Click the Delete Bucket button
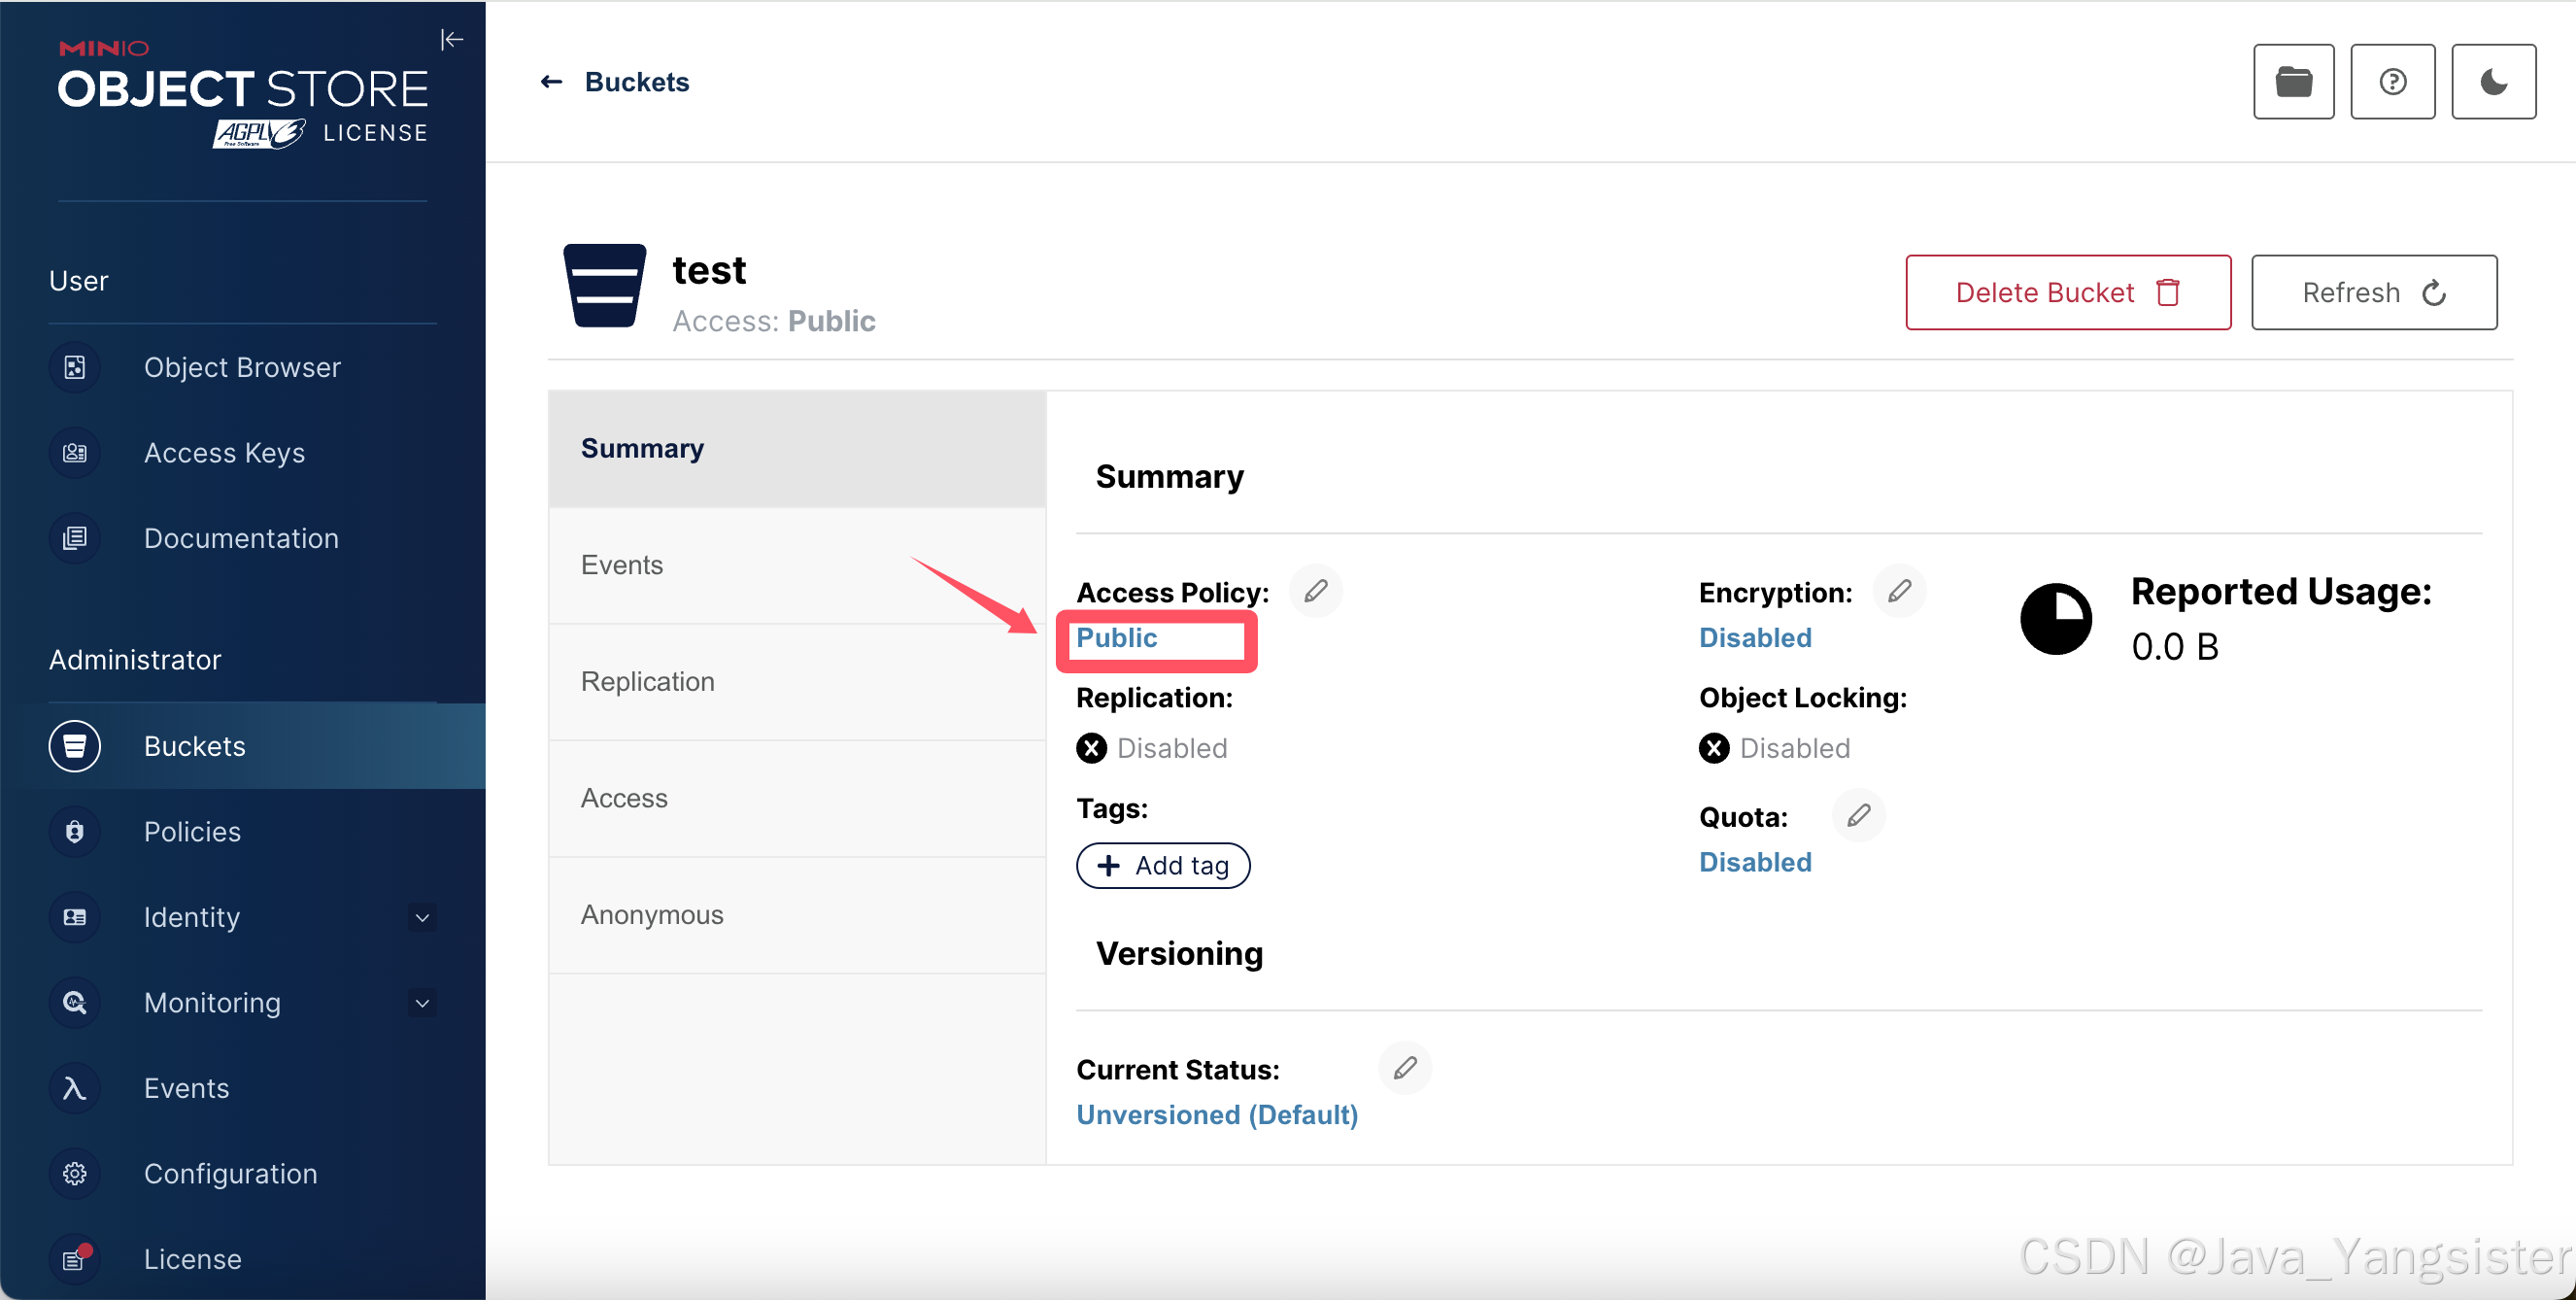The width and height of the screenshot is (2576, 1300). coord(2067,292)
